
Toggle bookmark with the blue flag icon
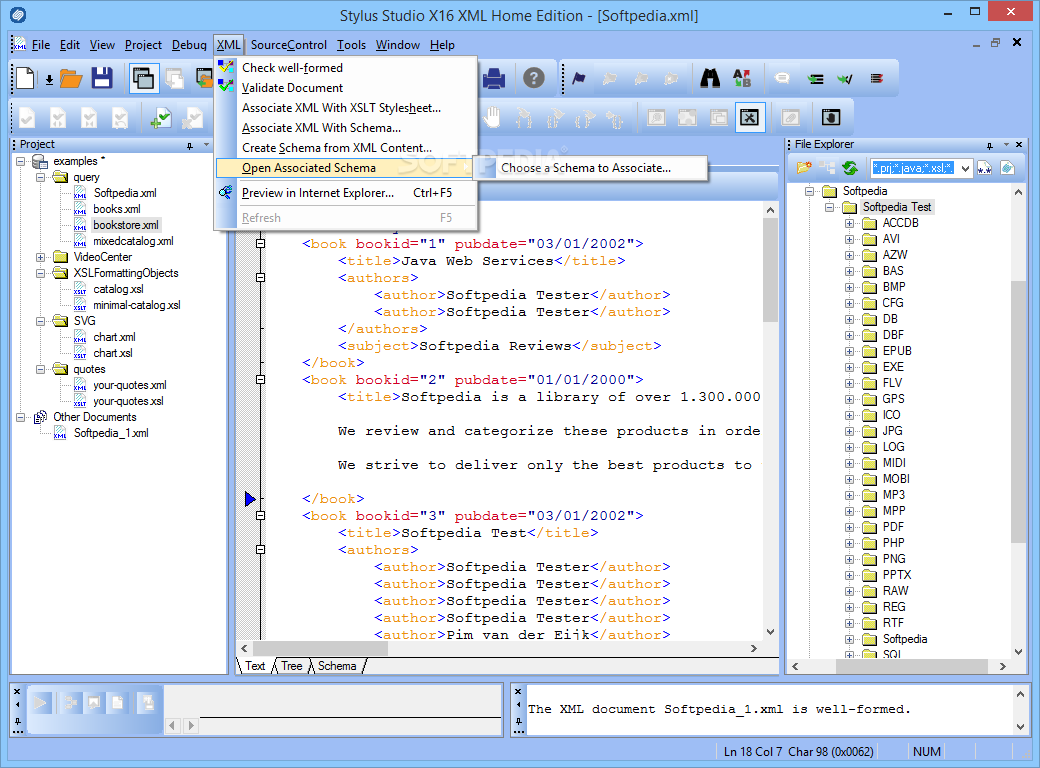click(x=578, y=79)
